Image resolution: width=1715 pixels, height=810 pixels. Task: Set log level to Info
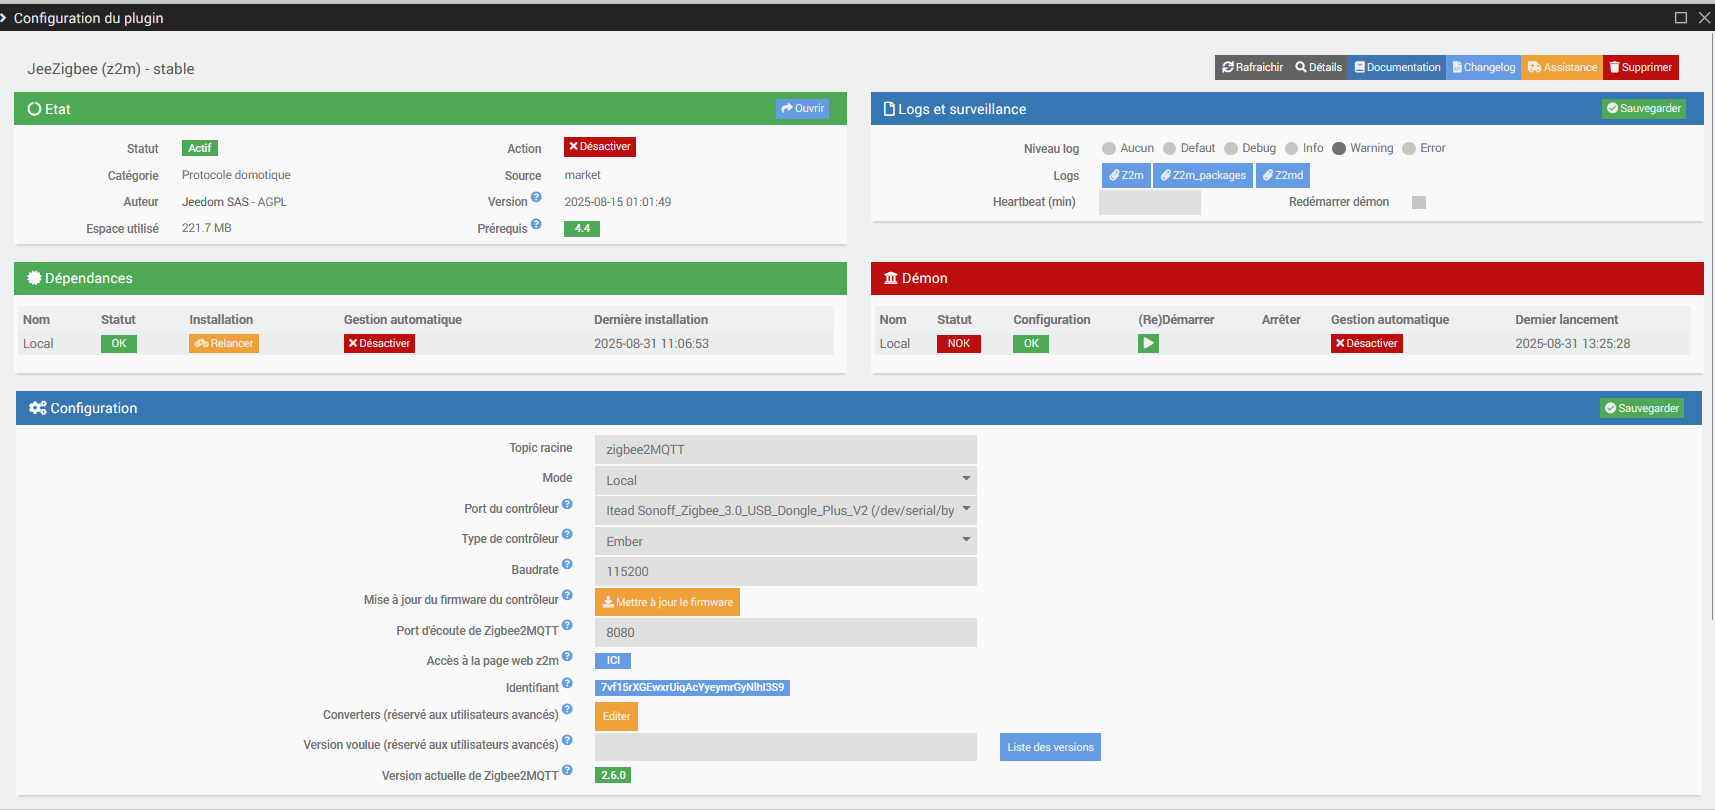click(x=1291, y=149)
